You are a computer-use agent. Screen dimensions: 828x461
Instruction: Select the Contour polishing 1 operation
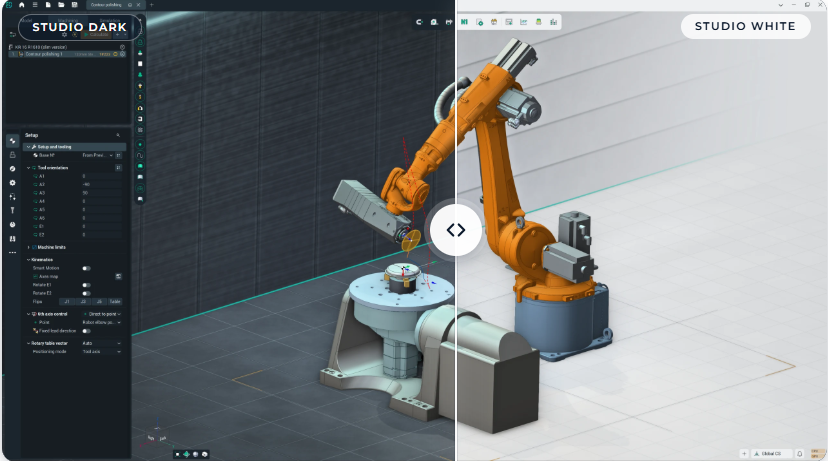tap(67, 54)
